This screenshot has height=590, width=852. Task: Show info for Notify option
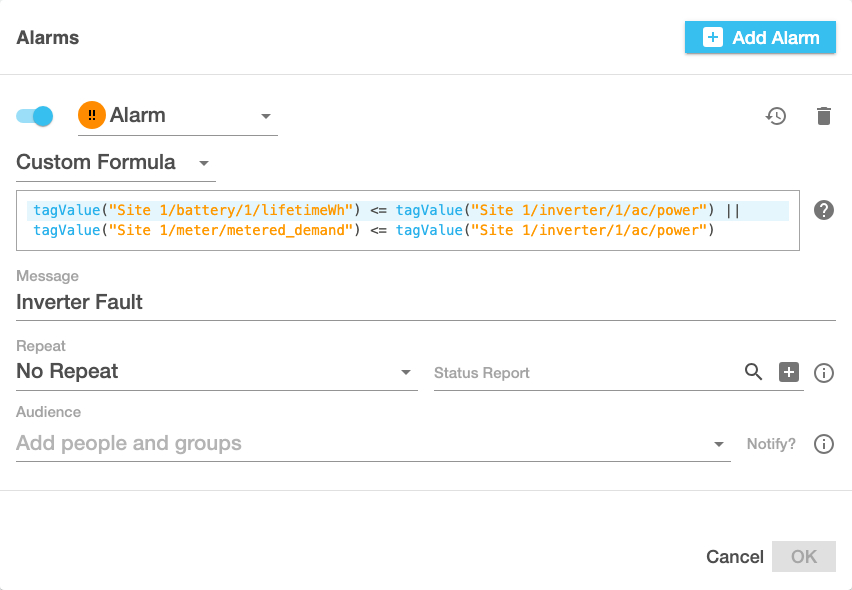pos(824,444)
